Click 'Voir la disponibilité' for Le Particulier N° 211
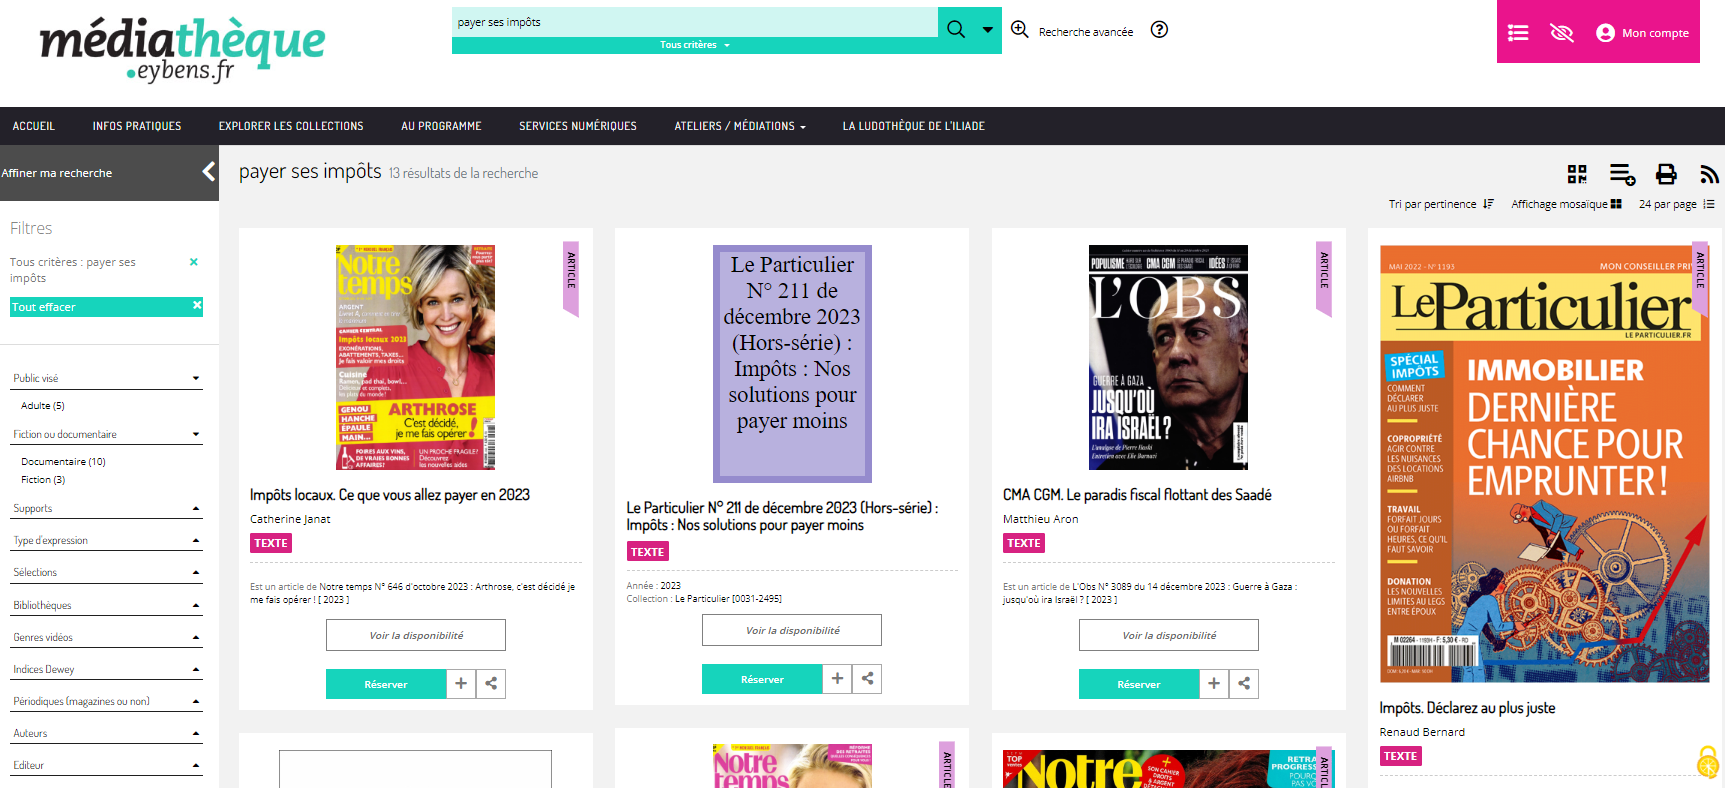The image size is (1725, 788). tap(792, 630)
